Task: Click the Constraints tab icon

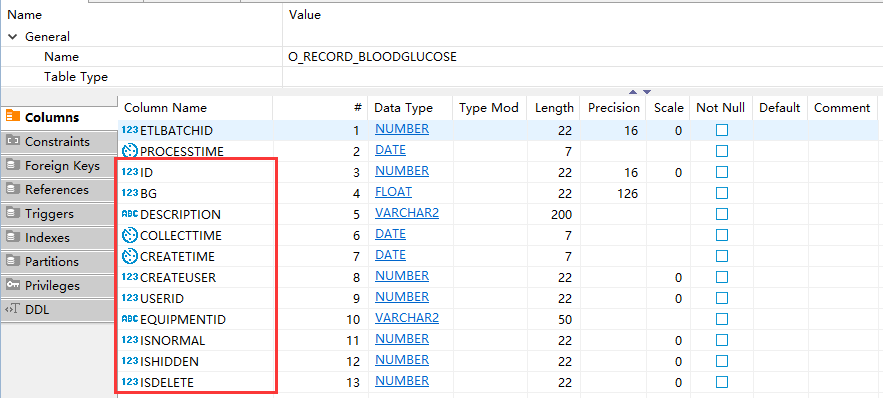Action: (13, 141)
